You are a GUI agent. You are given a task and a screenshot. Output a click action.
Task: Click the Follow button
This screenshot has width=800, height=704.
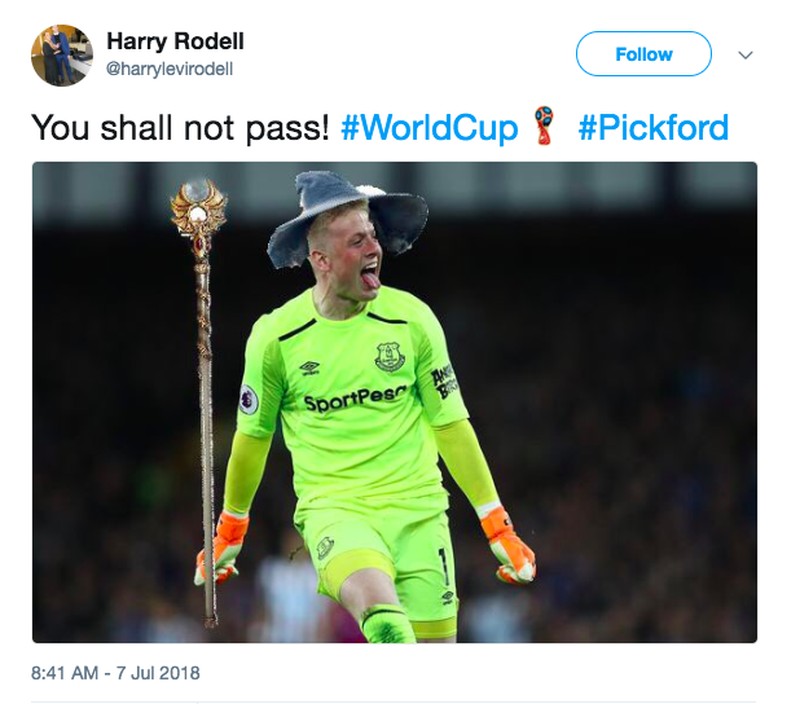click(643, 54)
